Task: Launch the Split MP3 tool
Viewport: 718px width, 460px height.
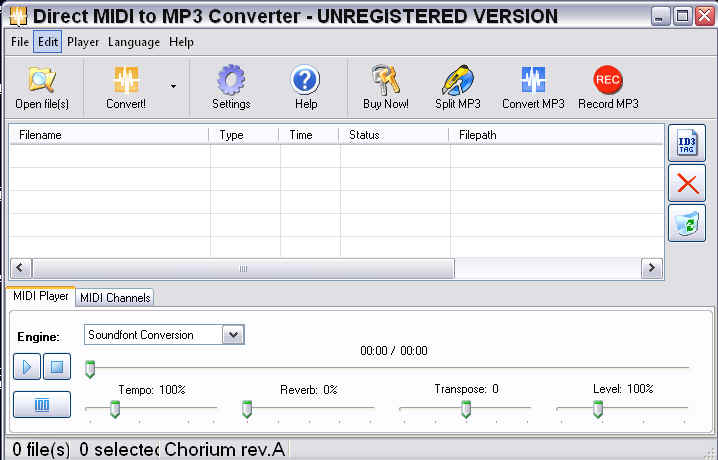Action: (x=457, y=88)
